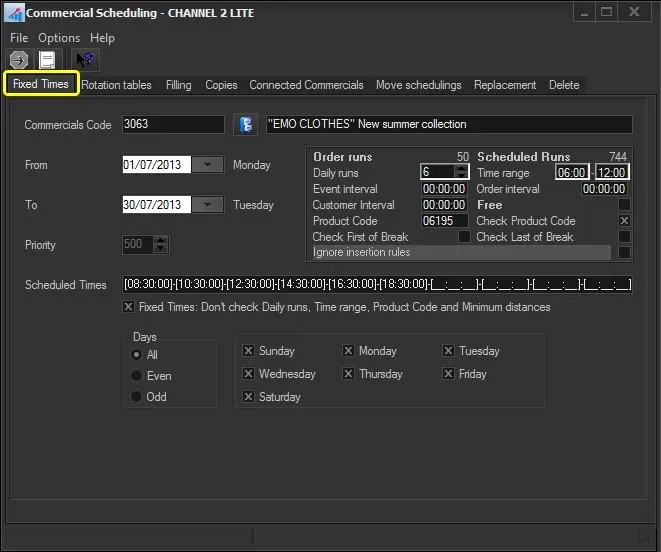Click the commercial lookup icon beside code field
This screenshot has width=661, height=552.
click(x=245, y=125)
